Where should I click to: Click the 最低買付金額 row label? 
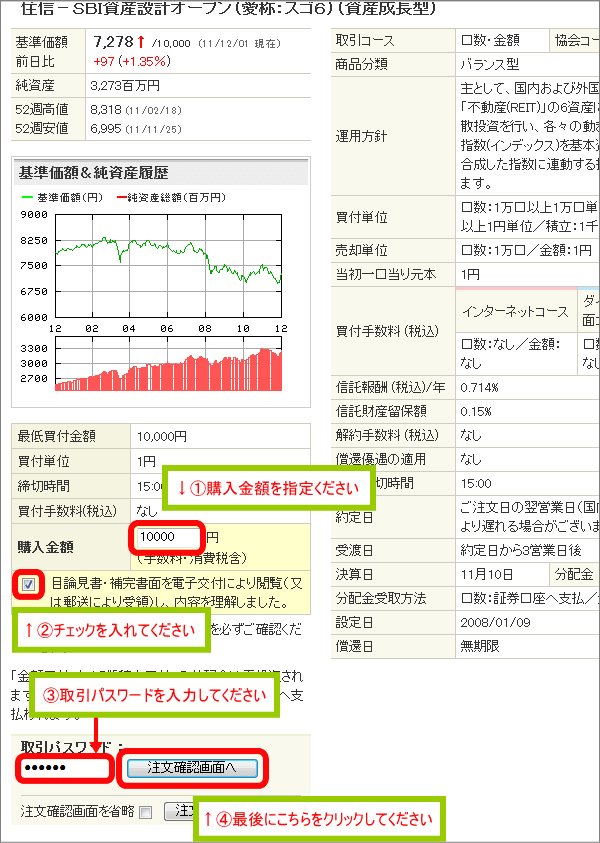tap(56, 437)
